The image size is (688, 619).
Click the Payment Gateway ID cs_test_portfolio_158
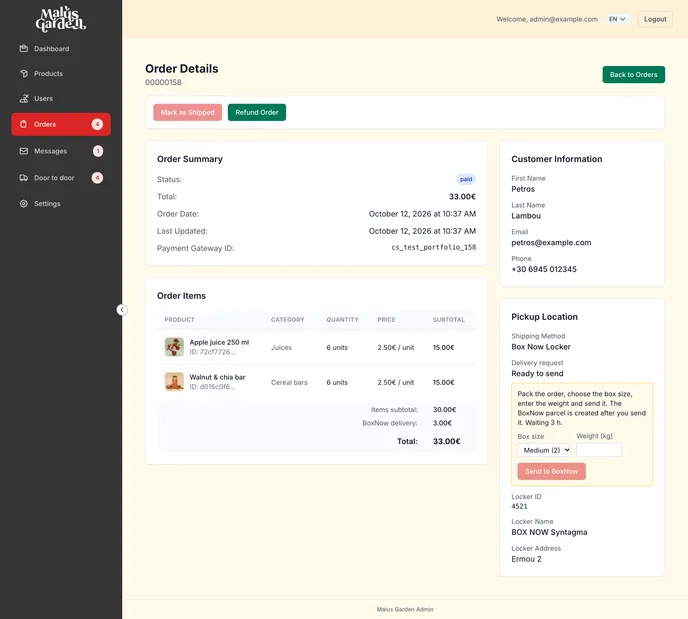click(x=434, y=247)
